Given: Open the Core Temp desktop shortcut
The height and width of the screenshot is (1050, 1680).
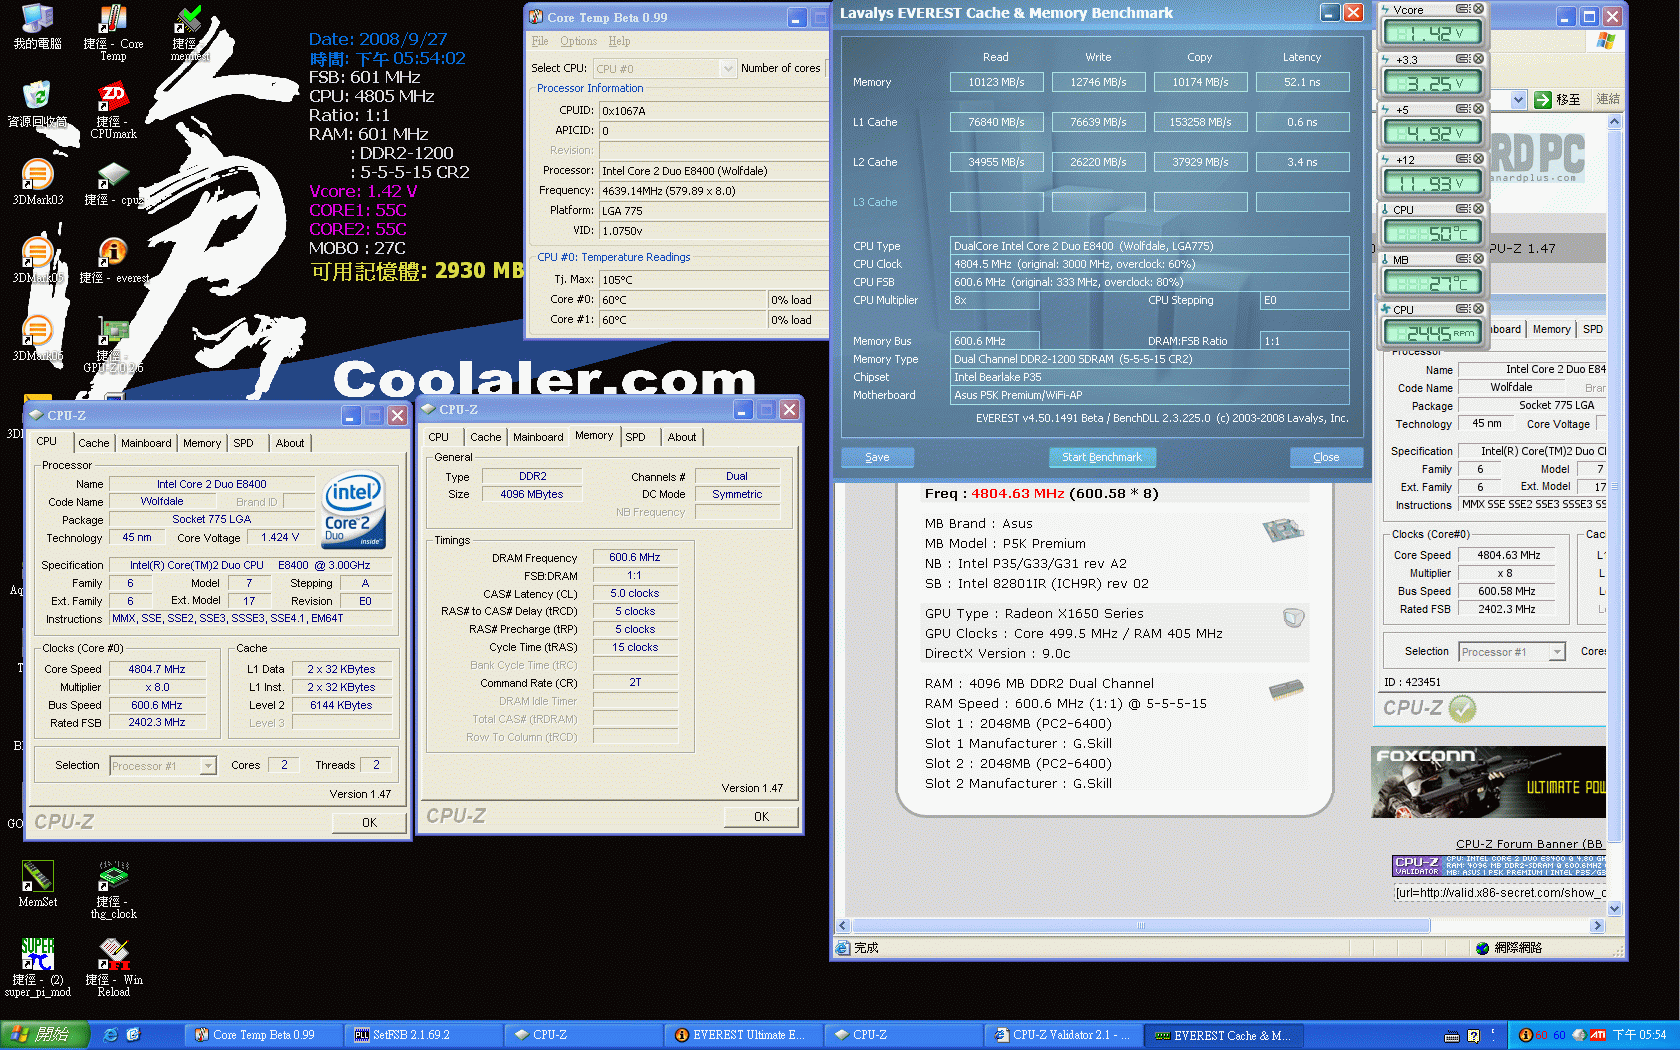Looking at the screenshot, I should click(113, 33).
